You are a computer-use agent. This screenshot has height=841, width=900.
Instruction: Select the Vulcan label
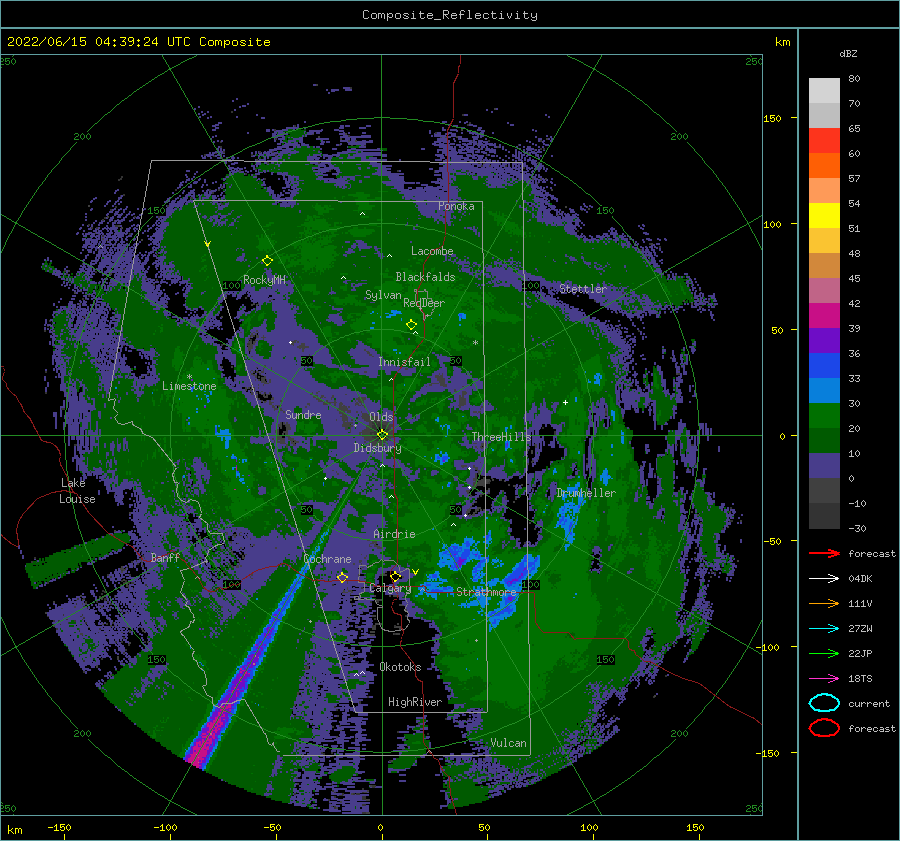click(508, 743)
